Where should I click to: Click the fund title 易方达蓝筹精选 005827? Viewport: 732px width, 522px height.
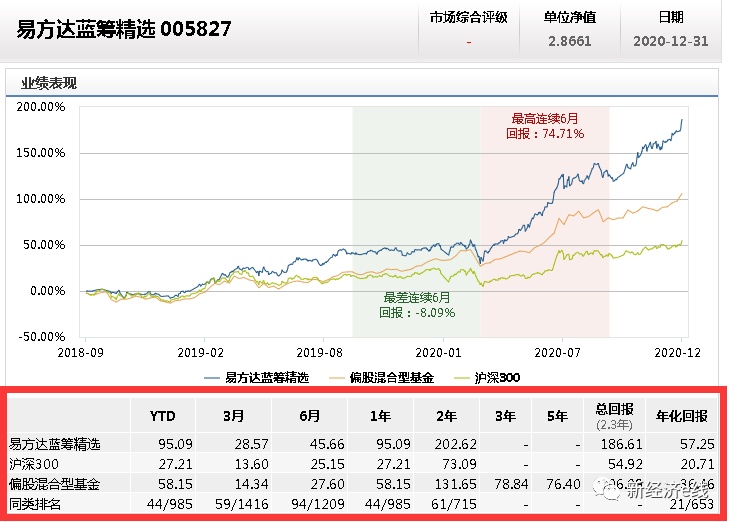(x=124, y=29)
